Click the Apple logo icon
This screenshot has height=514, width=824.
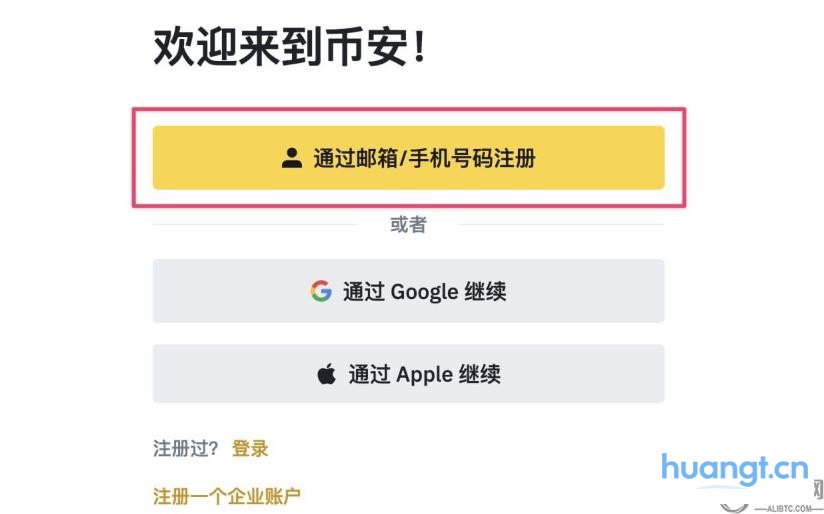326,375
